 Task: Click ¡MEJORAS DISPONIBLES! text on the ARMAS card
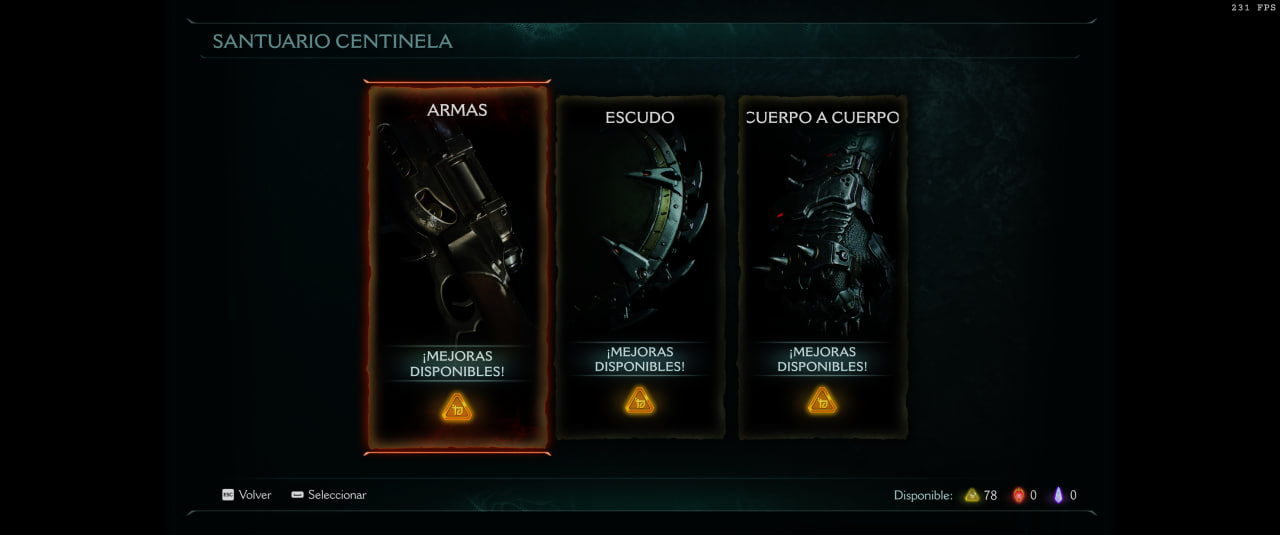(x=457, y=364)
